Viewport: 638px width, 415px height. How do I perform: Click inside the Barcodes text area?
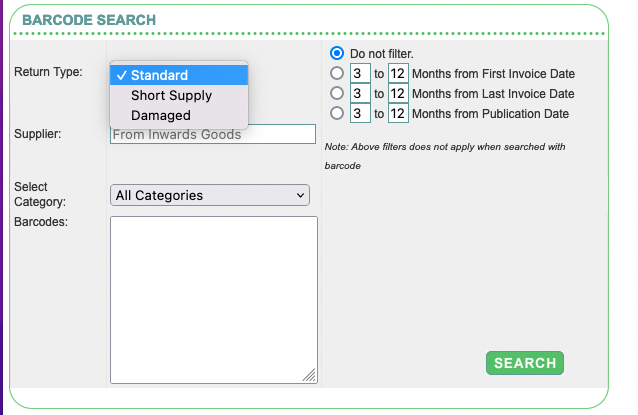tap(214, 300)
